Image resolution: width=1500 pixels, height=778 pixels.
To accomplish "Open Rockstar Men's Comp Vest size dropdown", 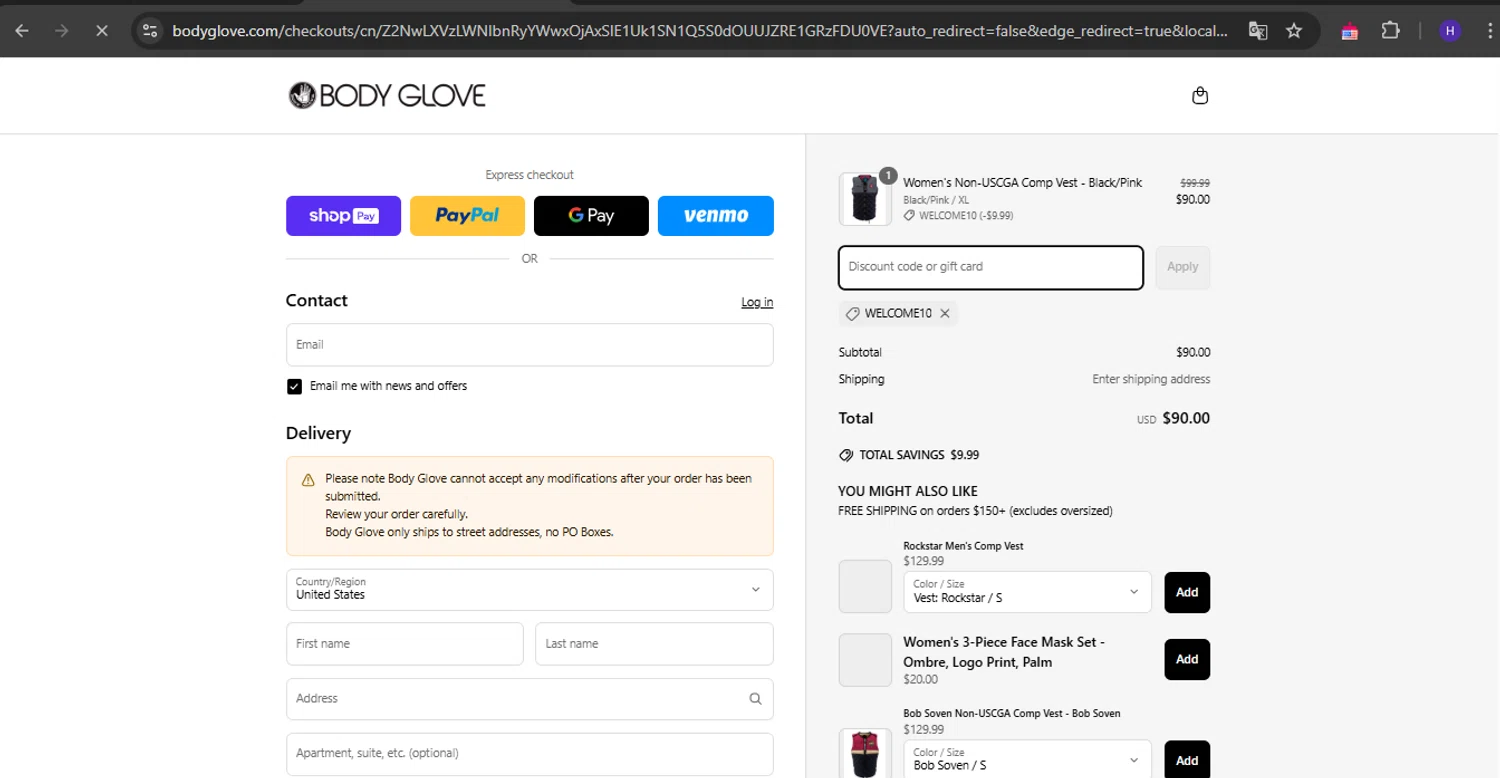I will [1027, 592].
